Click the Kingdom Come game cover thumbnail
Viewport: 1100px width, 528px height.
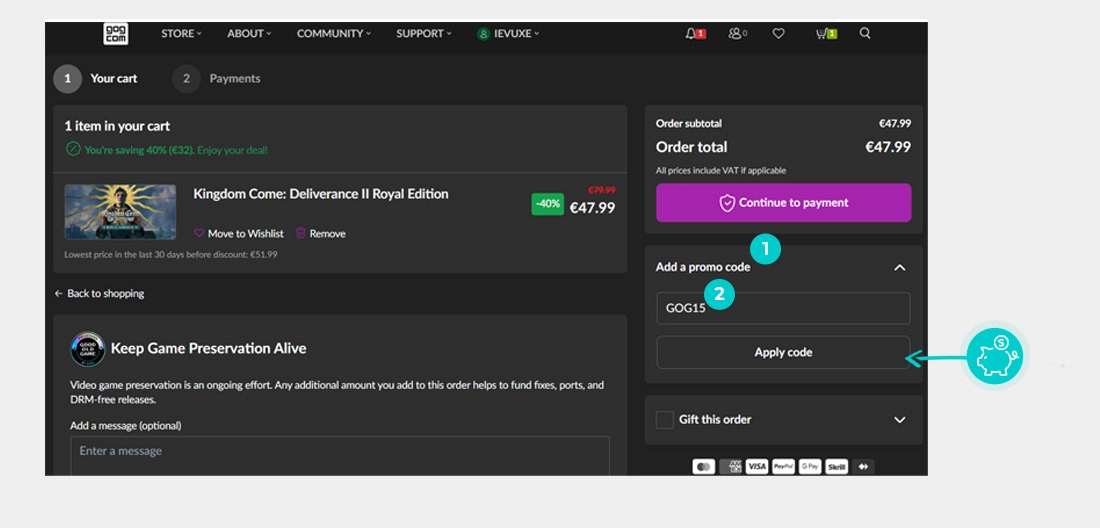[120, 212]
